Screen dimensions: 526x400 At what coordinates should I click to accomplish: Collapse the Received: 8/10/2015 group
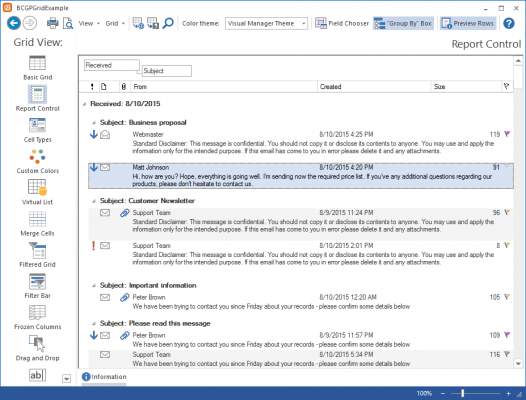84,104
